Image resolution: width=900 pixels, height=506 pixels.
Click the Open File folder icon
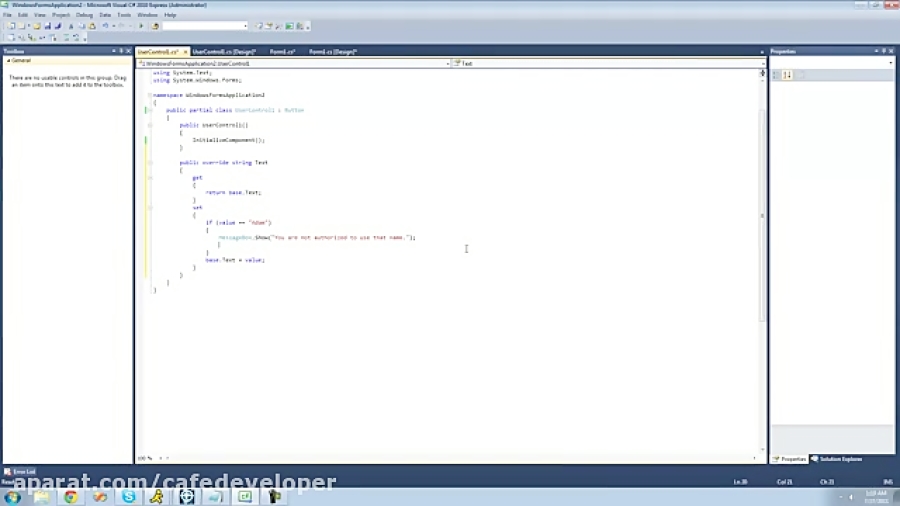(37, 26)
